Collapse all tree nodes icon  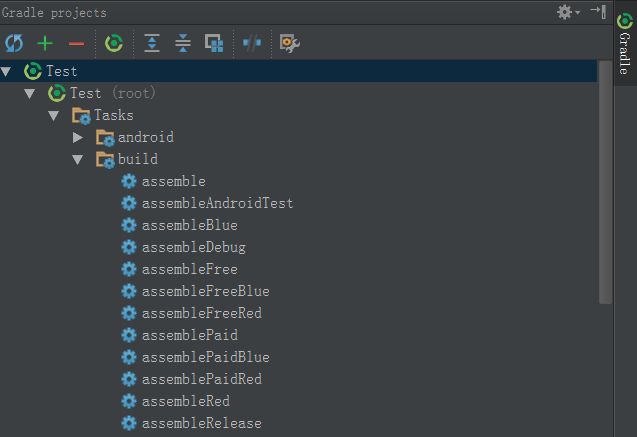click(x=183, y=43)
